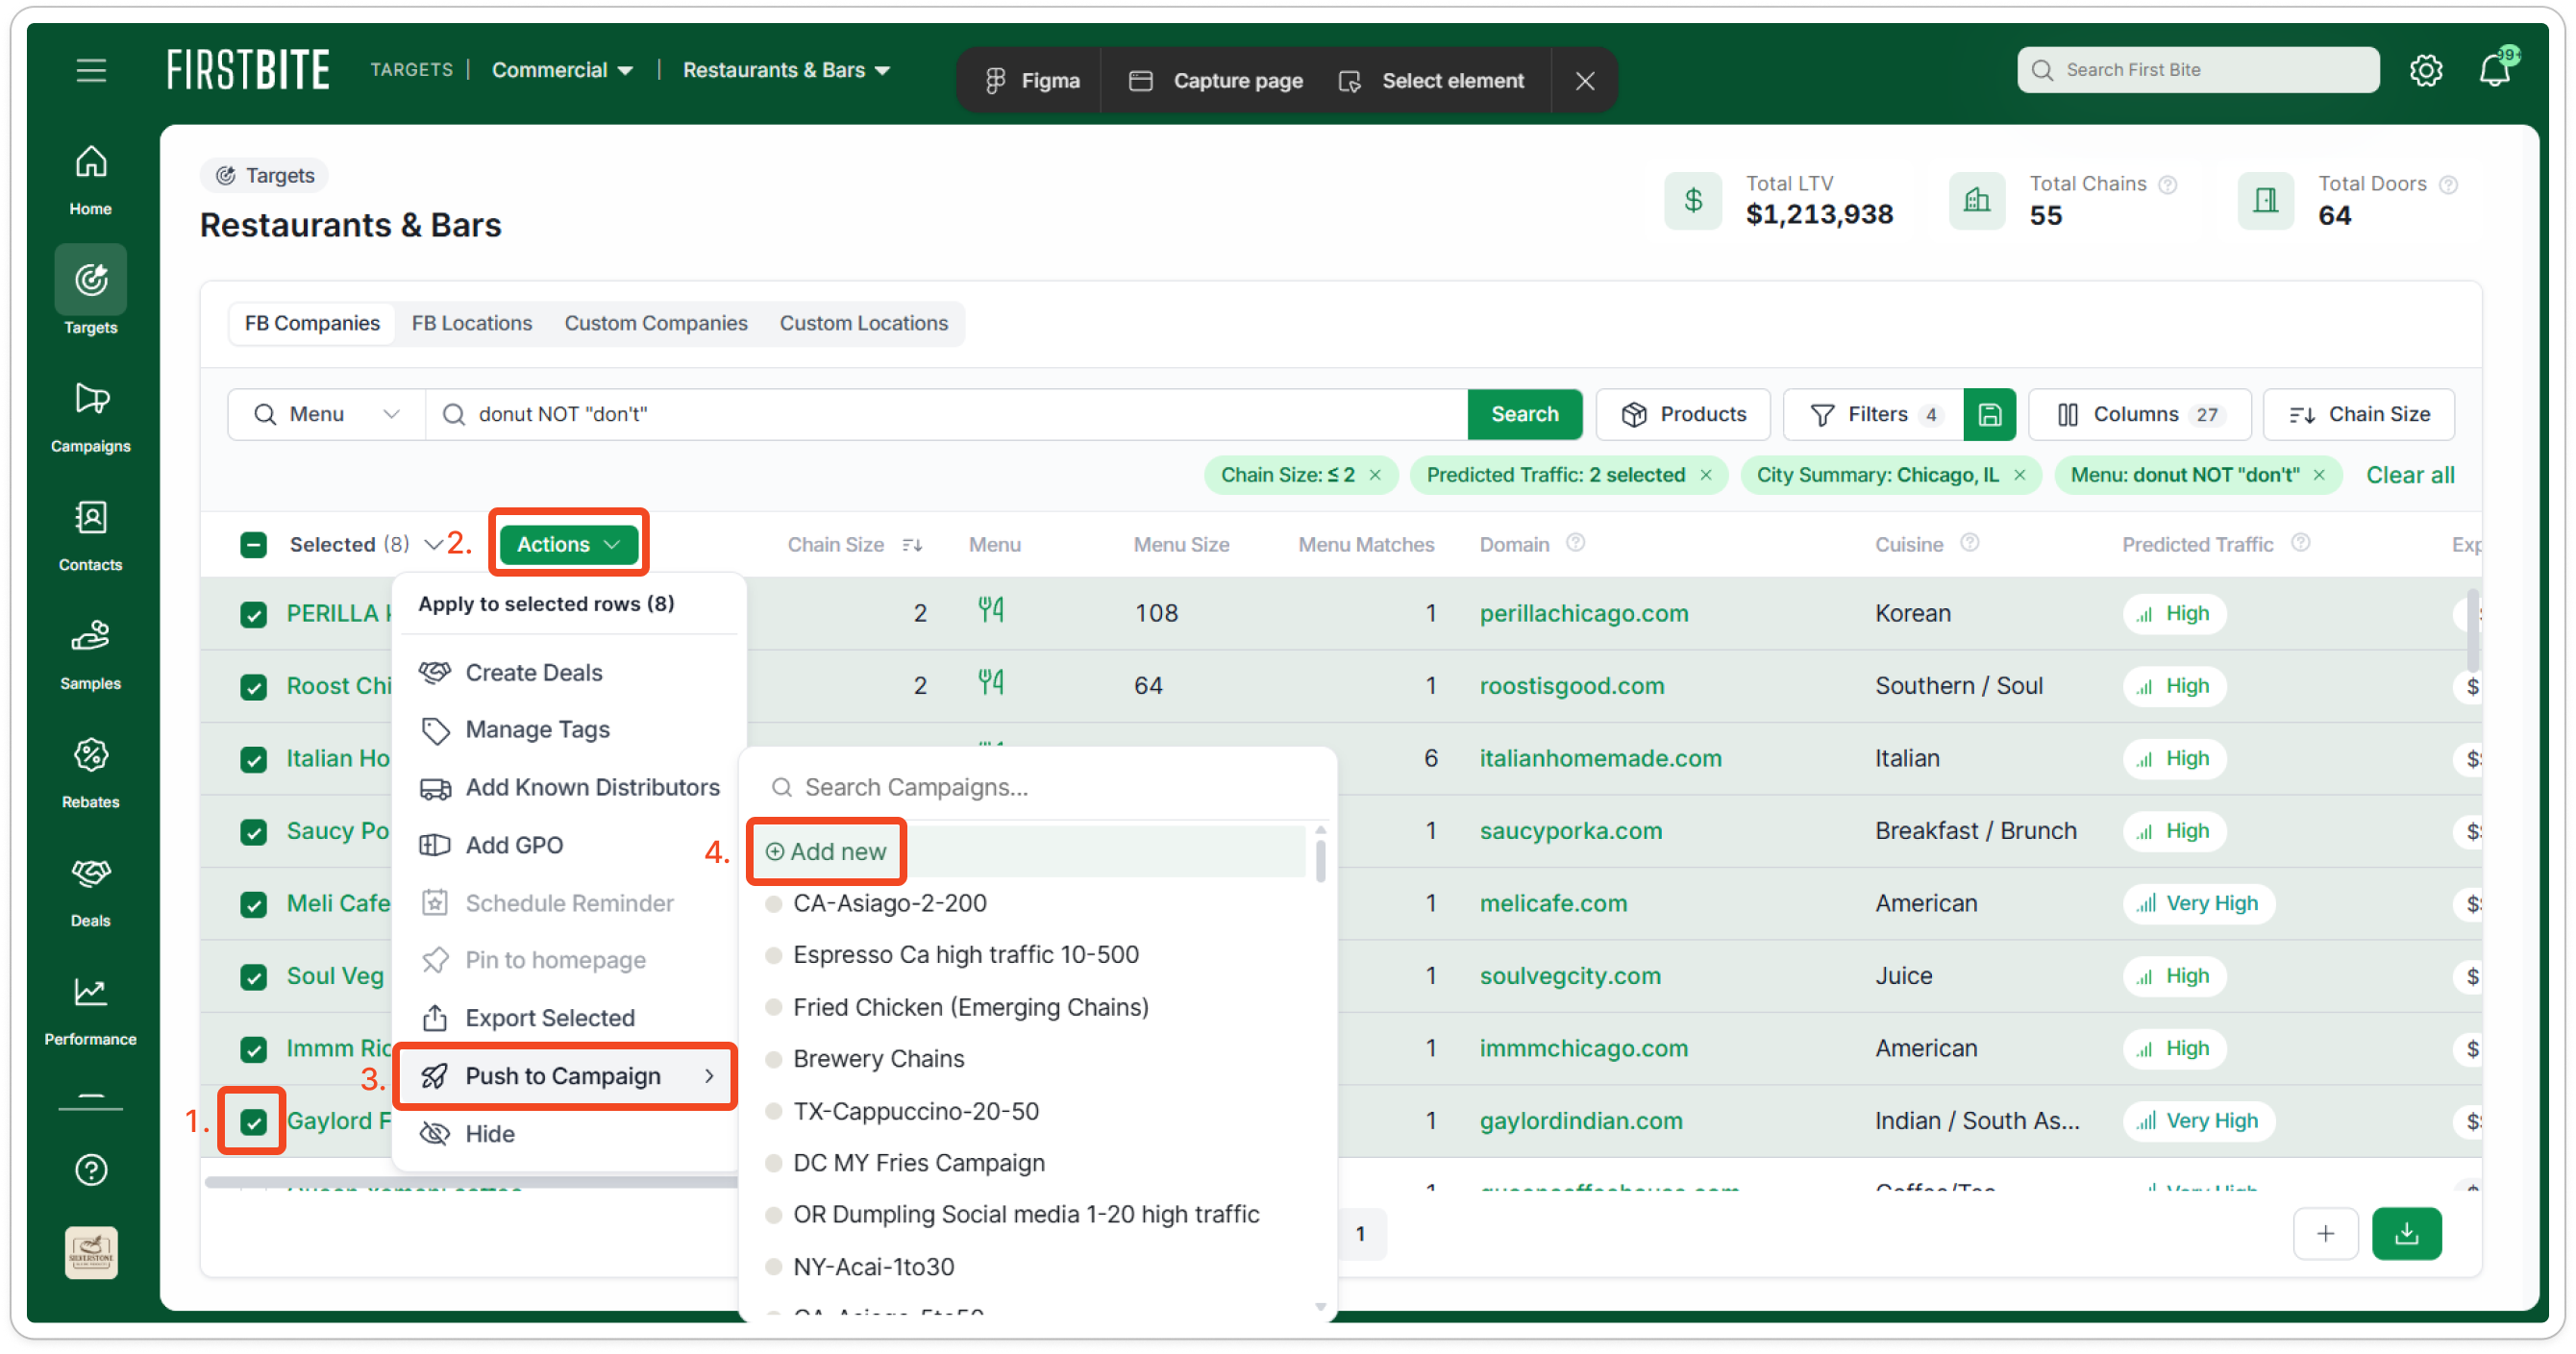Viewport: 2576px width, 1354px height.
Task: Uncheck the Meli Cafe row checkbox
Action: 253,904
